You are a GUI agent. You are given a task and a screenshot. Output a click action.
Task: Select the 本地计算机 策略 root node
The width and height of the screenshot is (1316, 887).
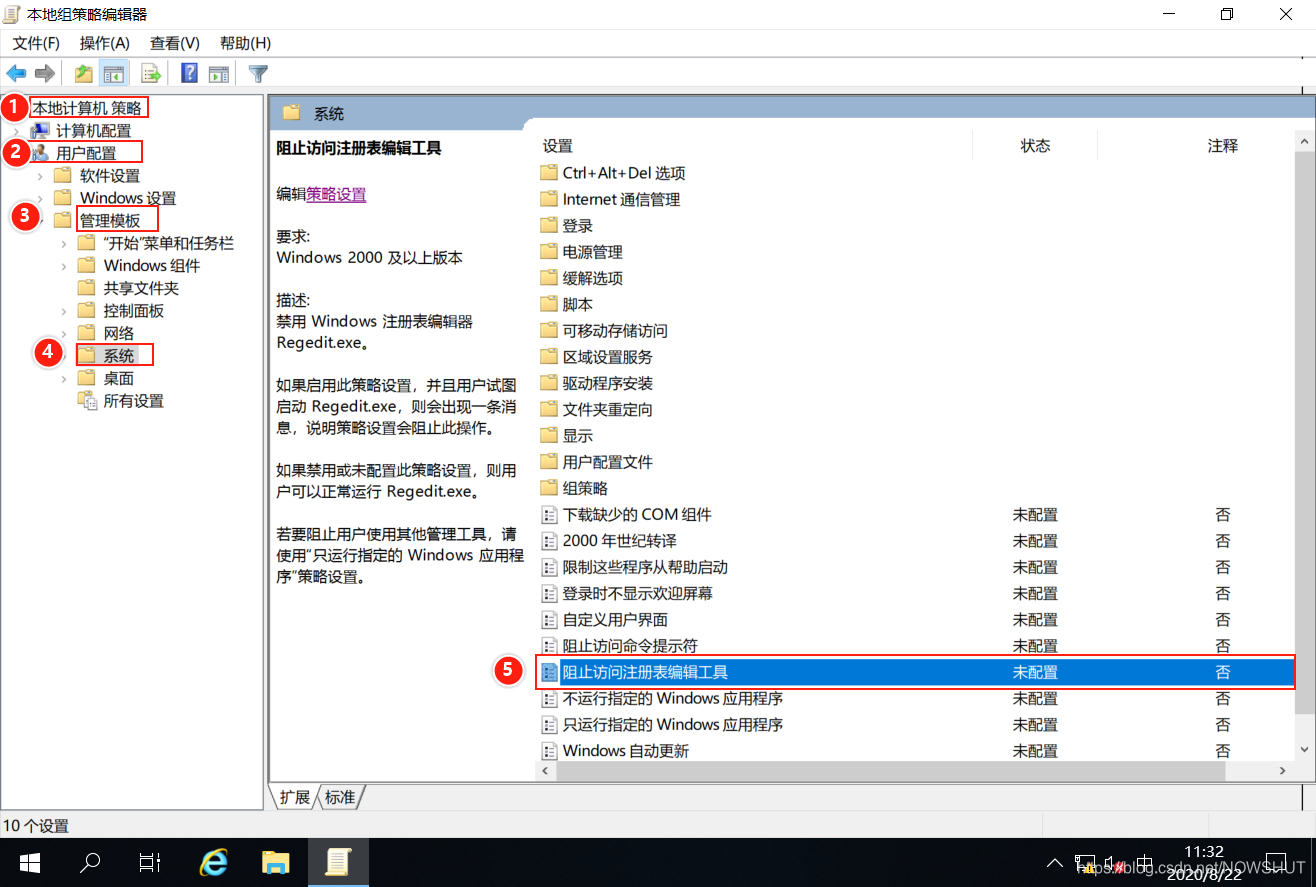(87, 108)
